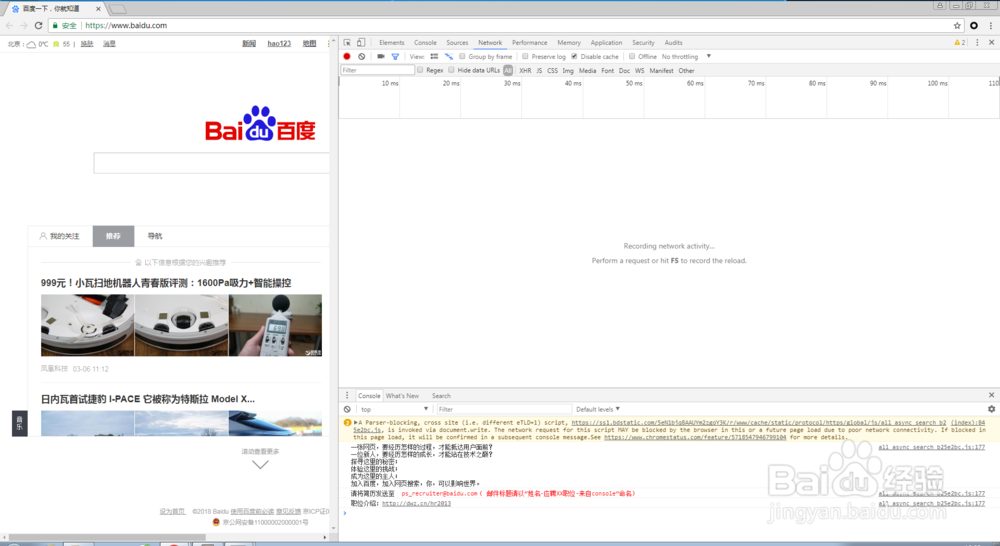Screen dimensions: 1000x546
Task: Open the Performance tab
Action: (529, 43)
